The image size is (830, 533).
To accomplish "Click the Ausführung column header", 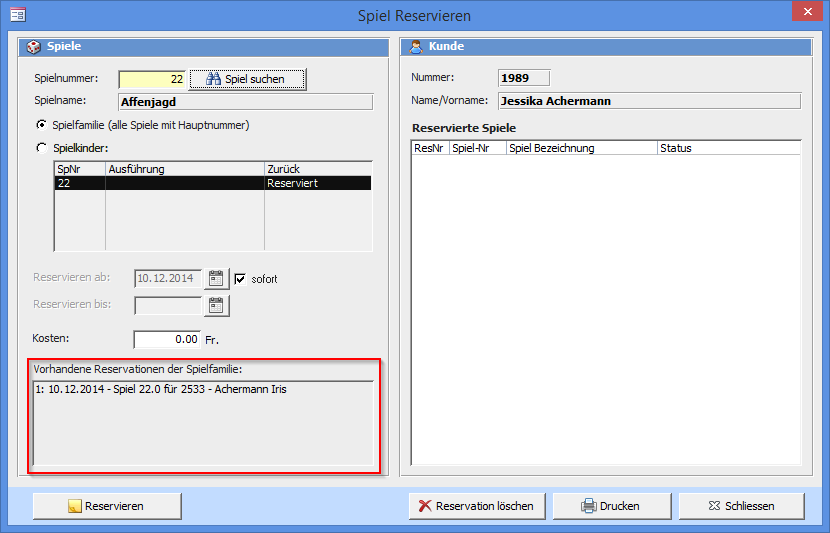I will (x=185, y=169).
